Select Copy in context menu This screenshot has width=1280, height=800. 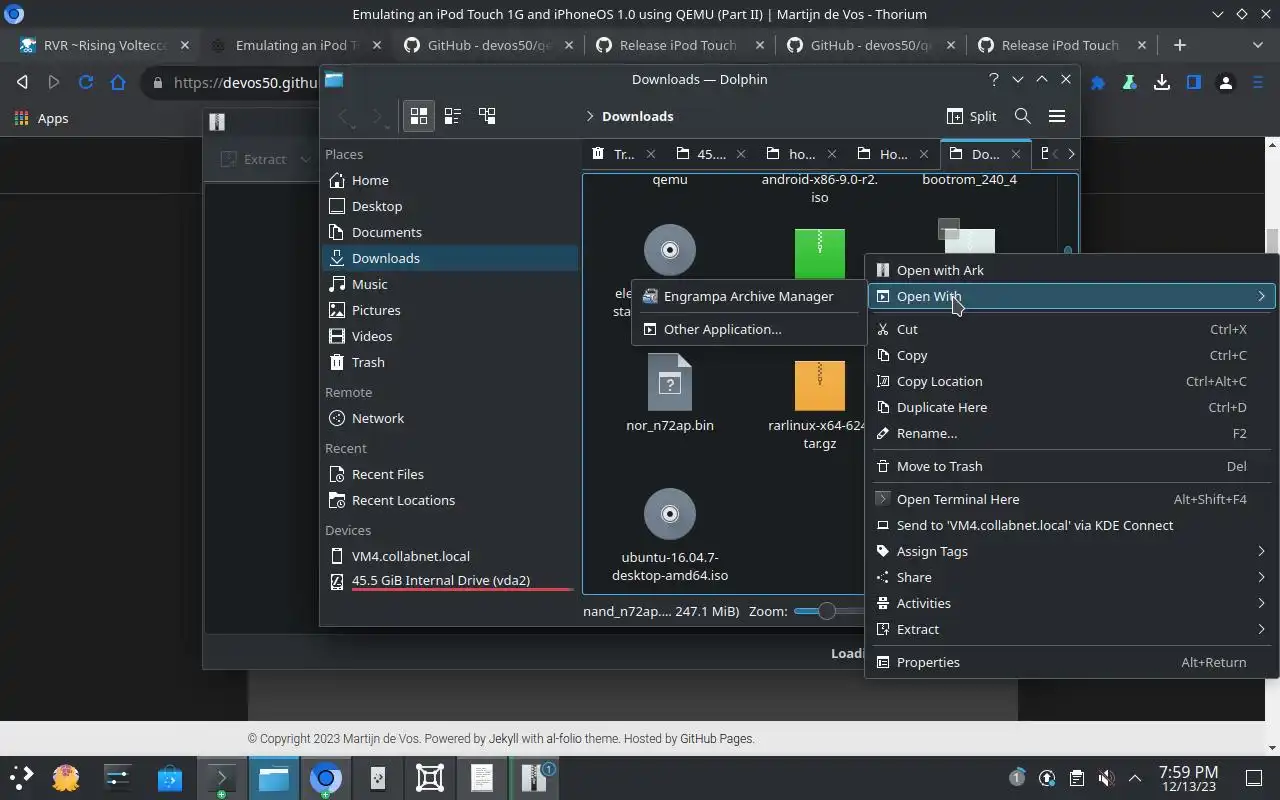click(x=1071, y=355)
